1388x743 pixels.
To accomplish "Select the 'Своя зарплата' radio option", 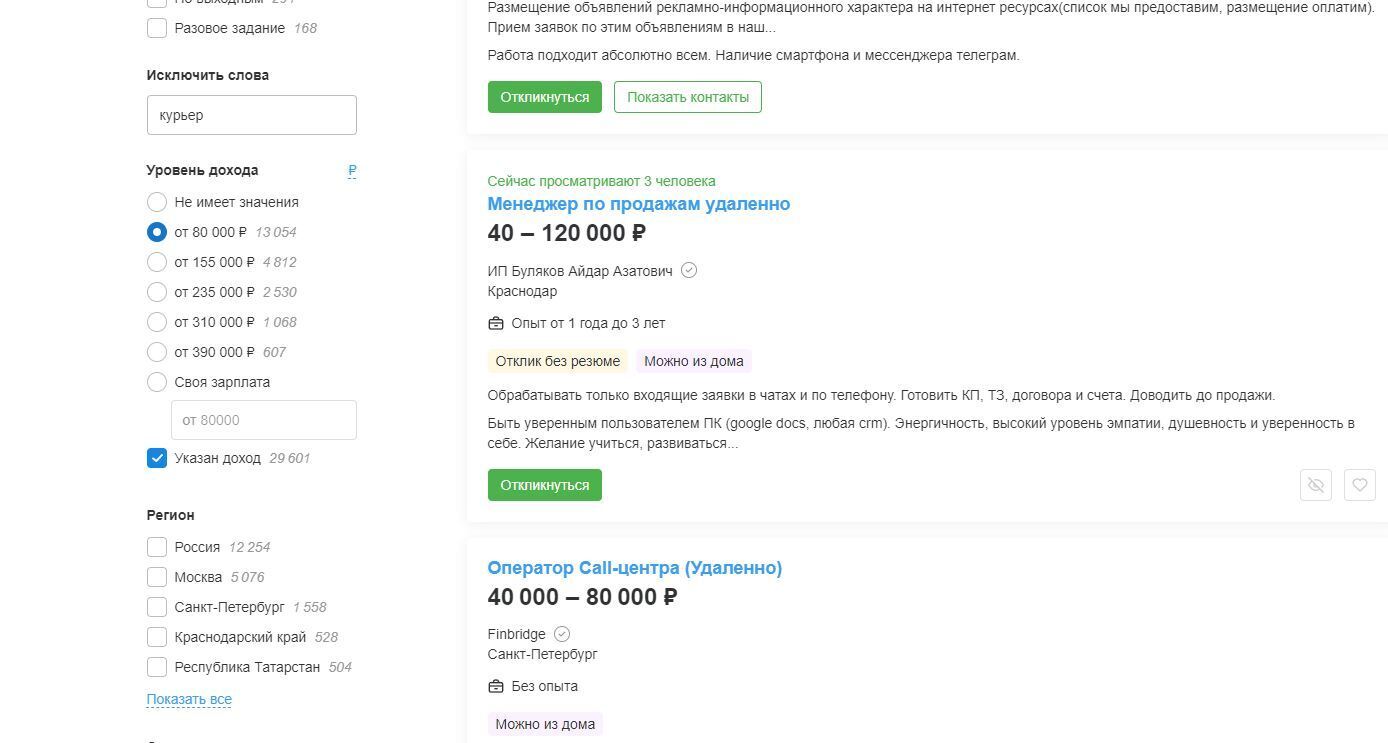I will tap(157, 382).
